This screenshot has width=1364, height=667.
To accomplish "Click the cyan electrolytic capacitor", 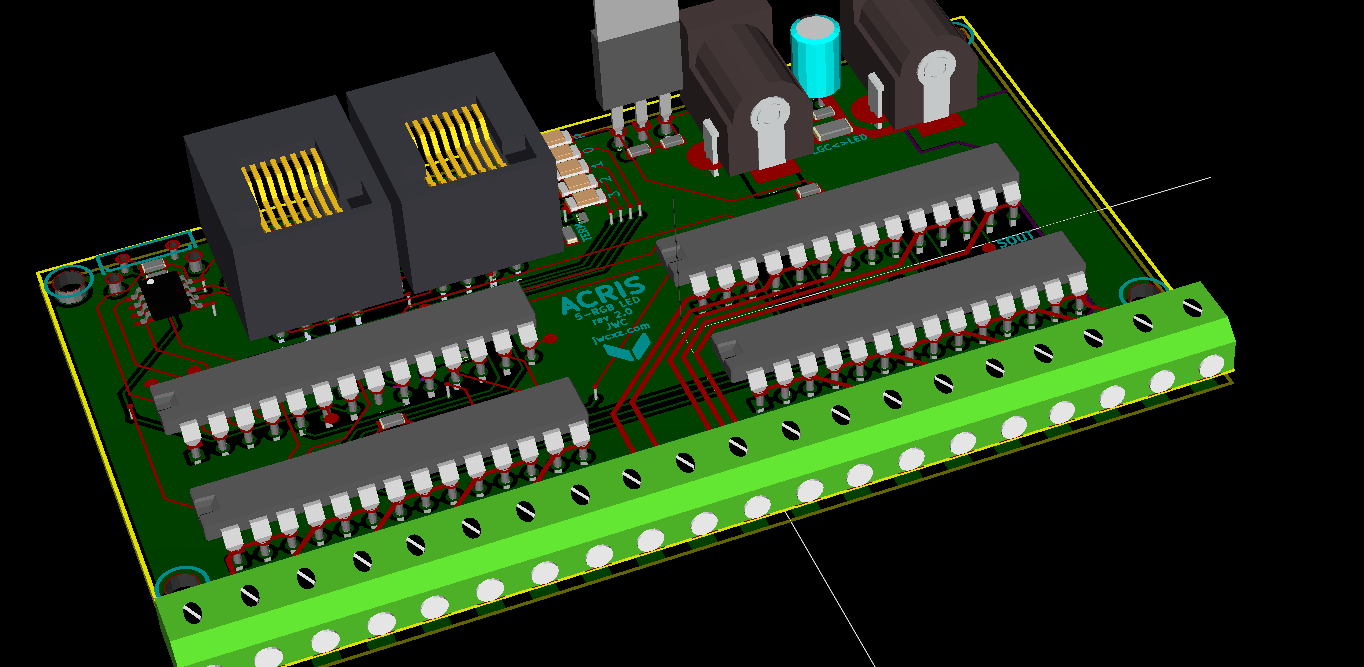I will pos(815,55).
